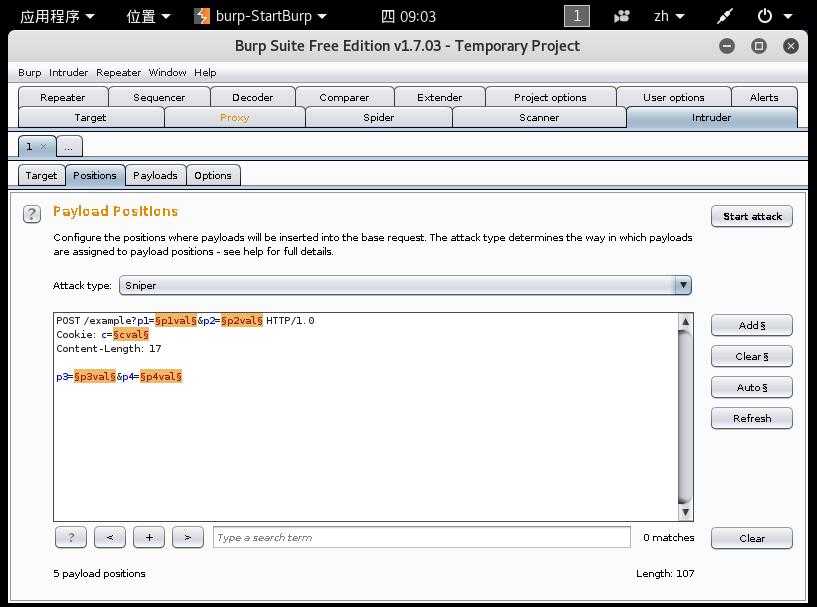Click workspace indicator 1 in the top bar

[577, 16]
